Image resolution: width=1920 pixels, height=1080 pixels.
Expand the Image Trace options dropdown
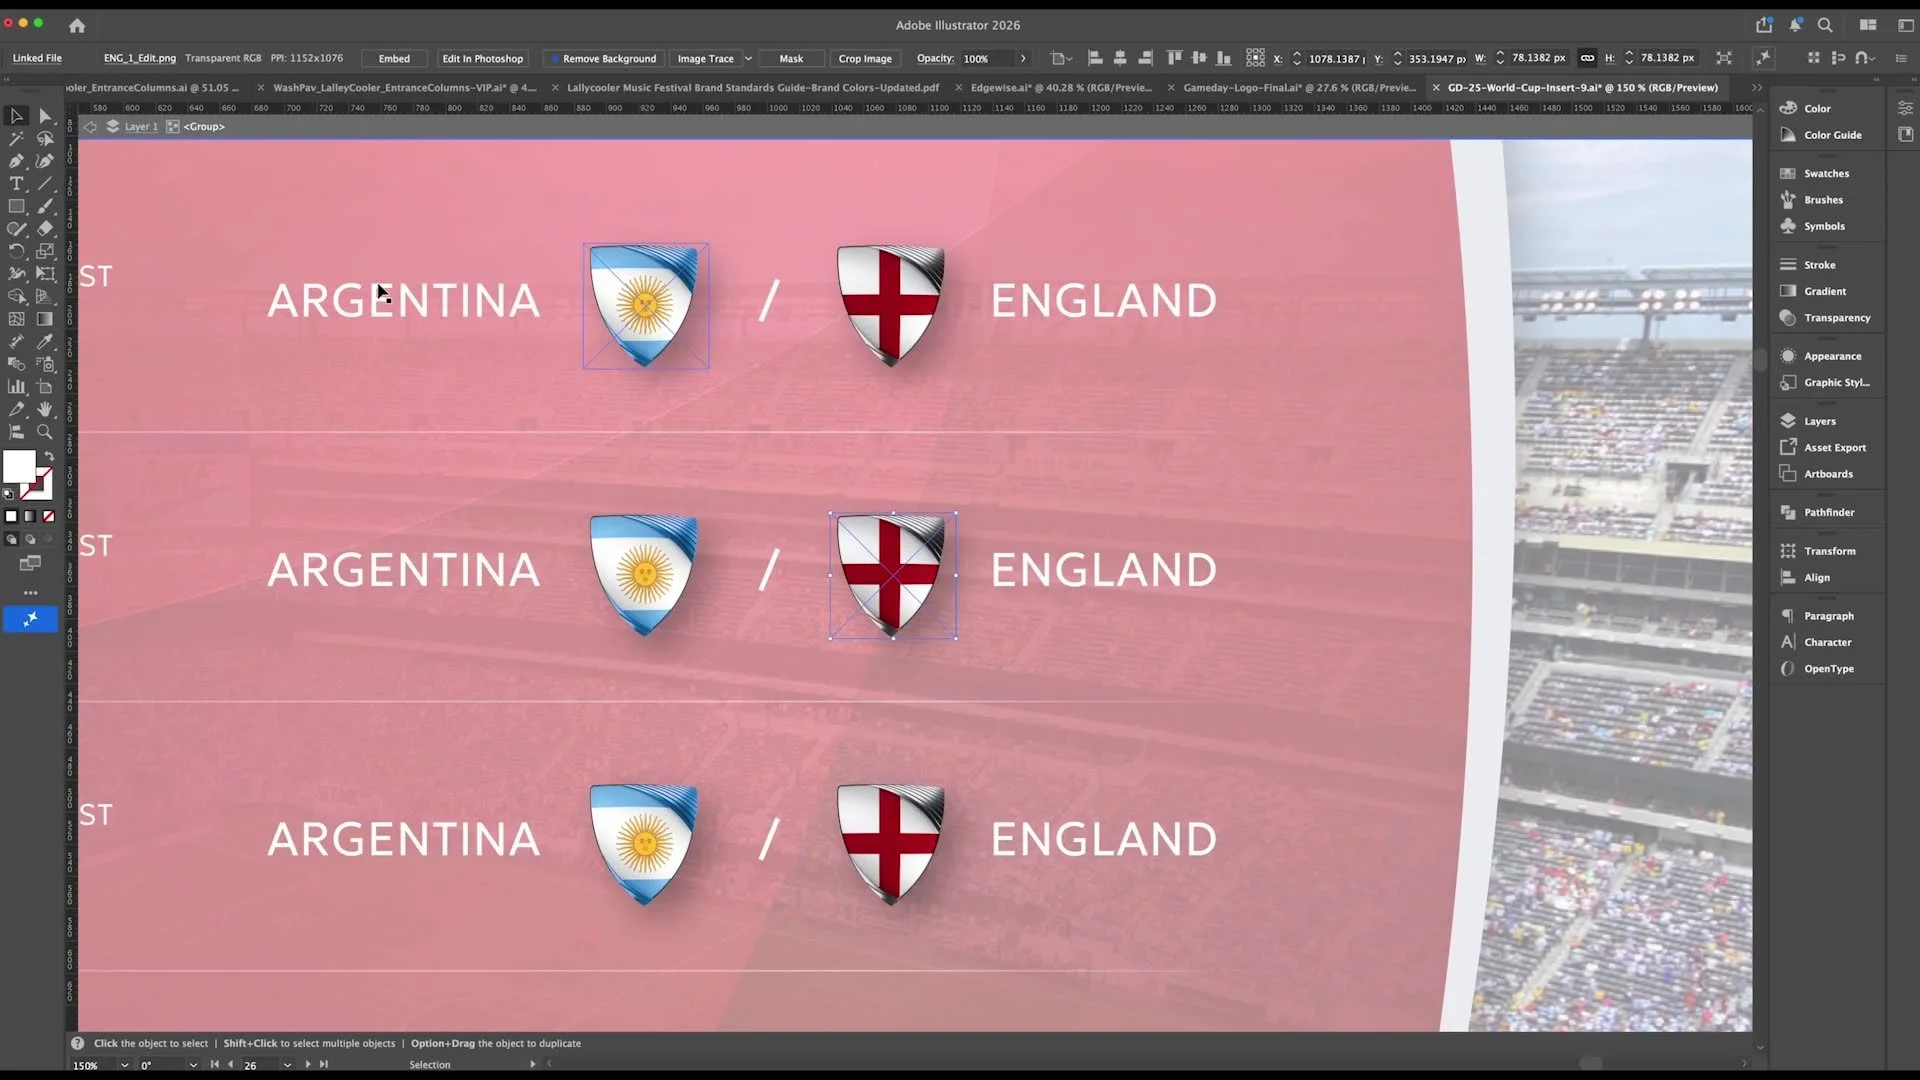[x=748, y=58]
